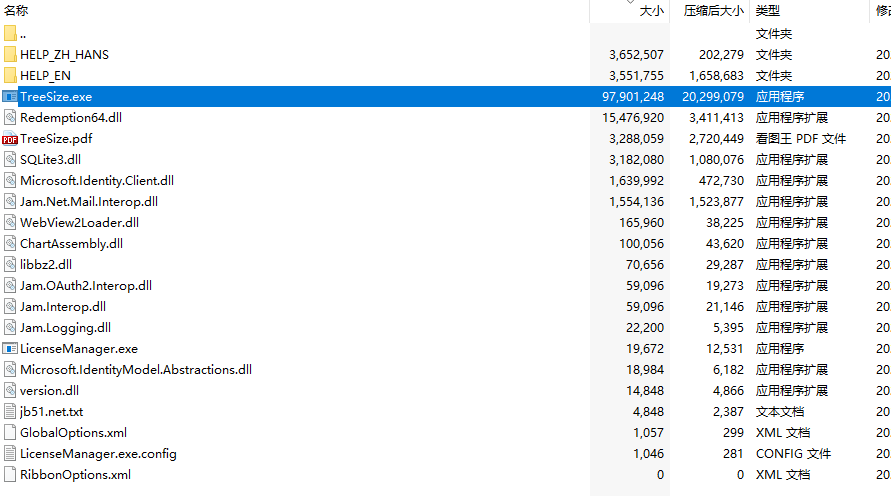This screenshot has width=891, height=496.
Task: Select the file name TreeSize.pdf
Action: coord(56,139)
